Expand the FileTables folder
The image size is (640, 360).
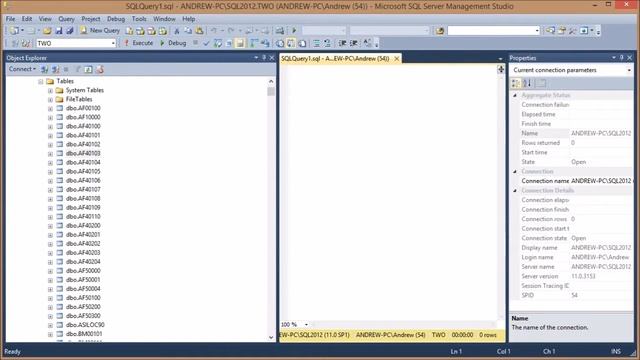pos(50,100)
